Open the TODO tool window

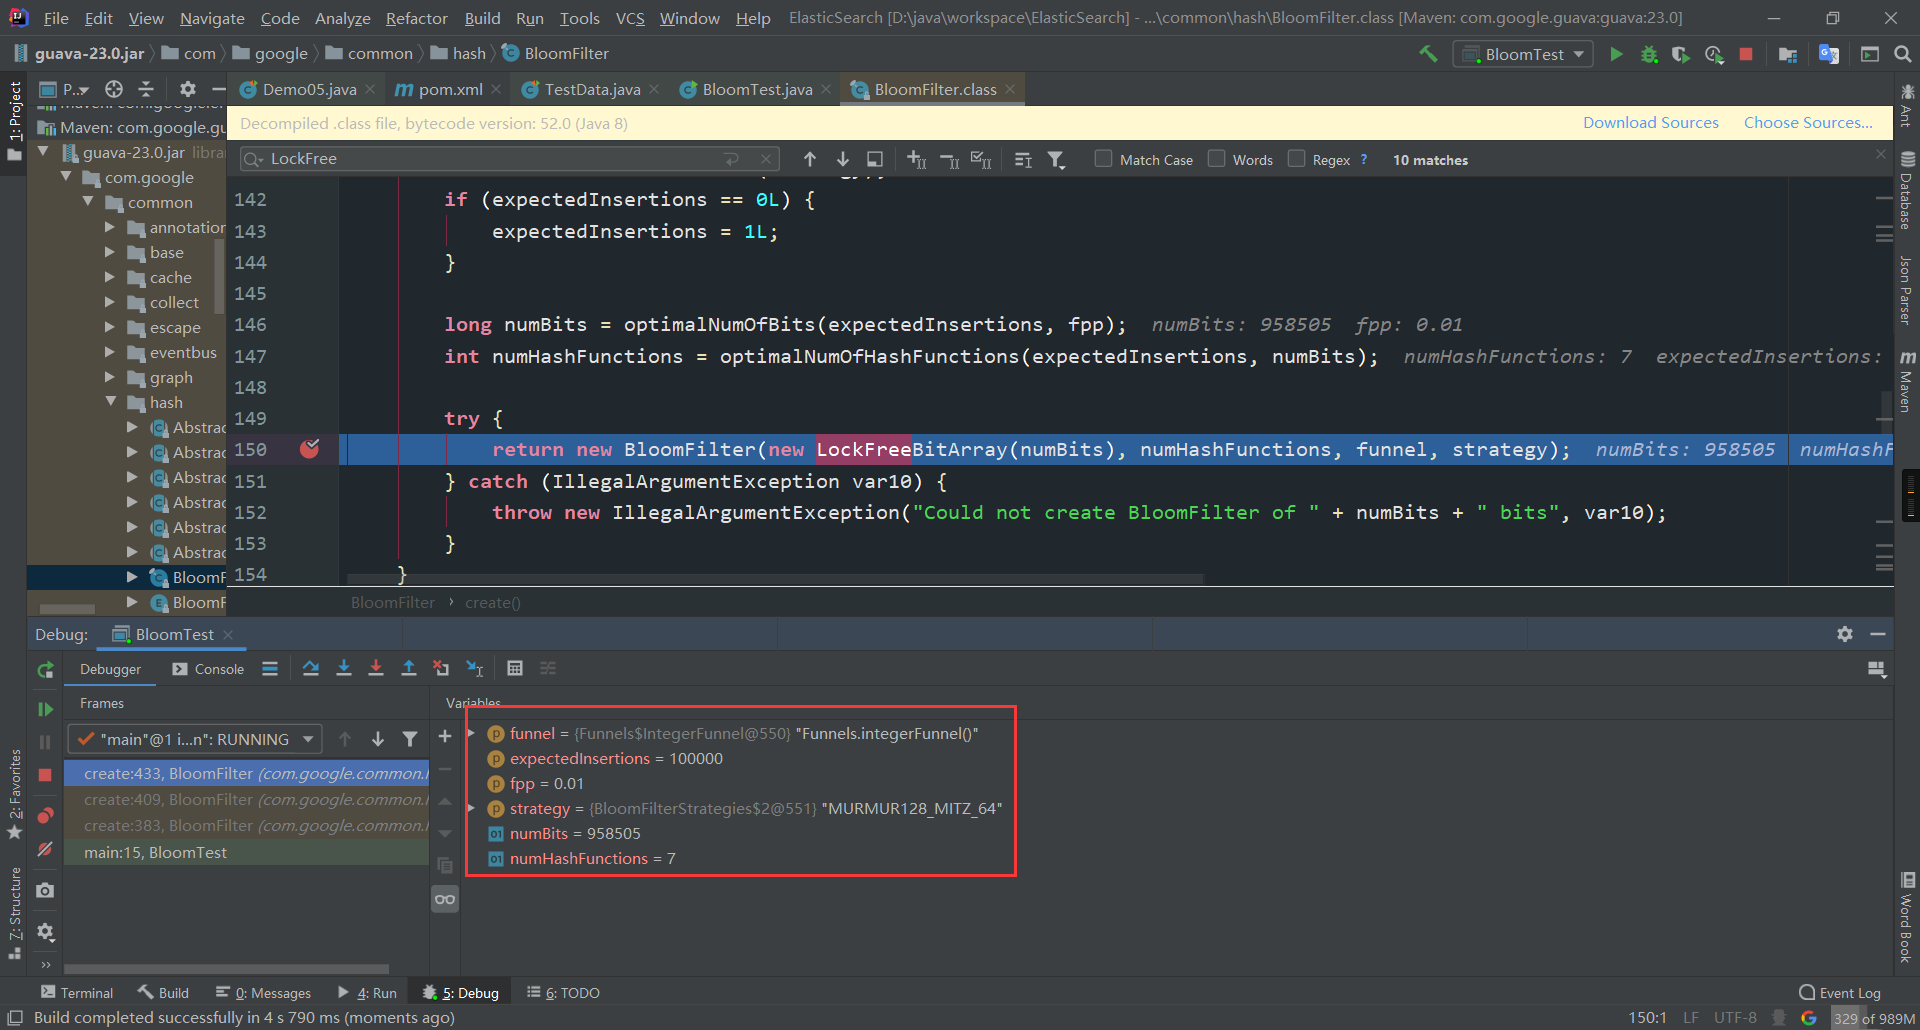pyautogui.click(x=564, y=992)
